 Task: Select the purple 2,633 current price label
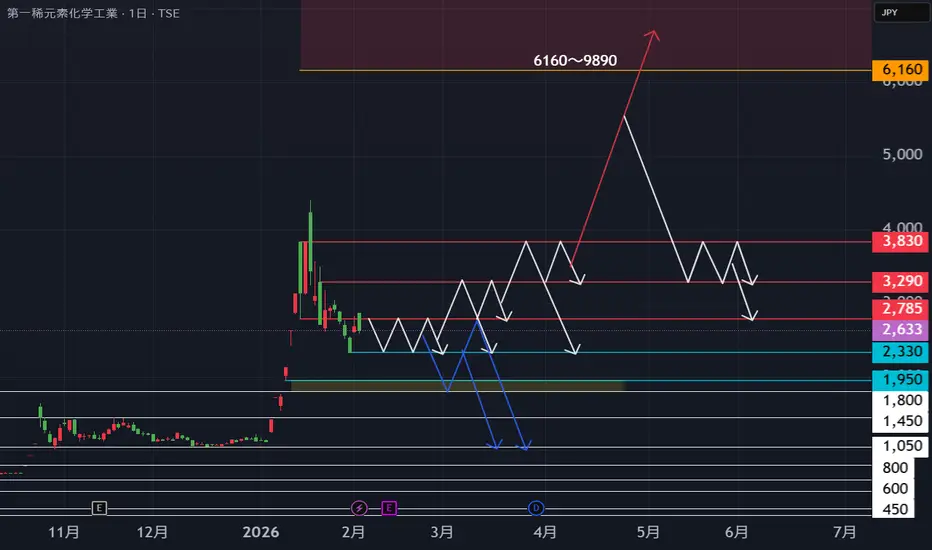coord(900,329)
